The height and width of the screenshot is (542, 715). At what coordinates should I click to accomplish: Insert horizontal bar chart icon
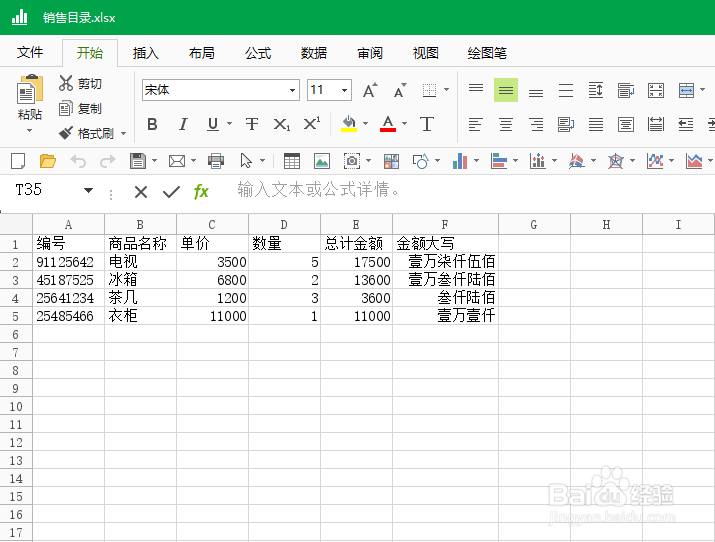pos(499,161)
